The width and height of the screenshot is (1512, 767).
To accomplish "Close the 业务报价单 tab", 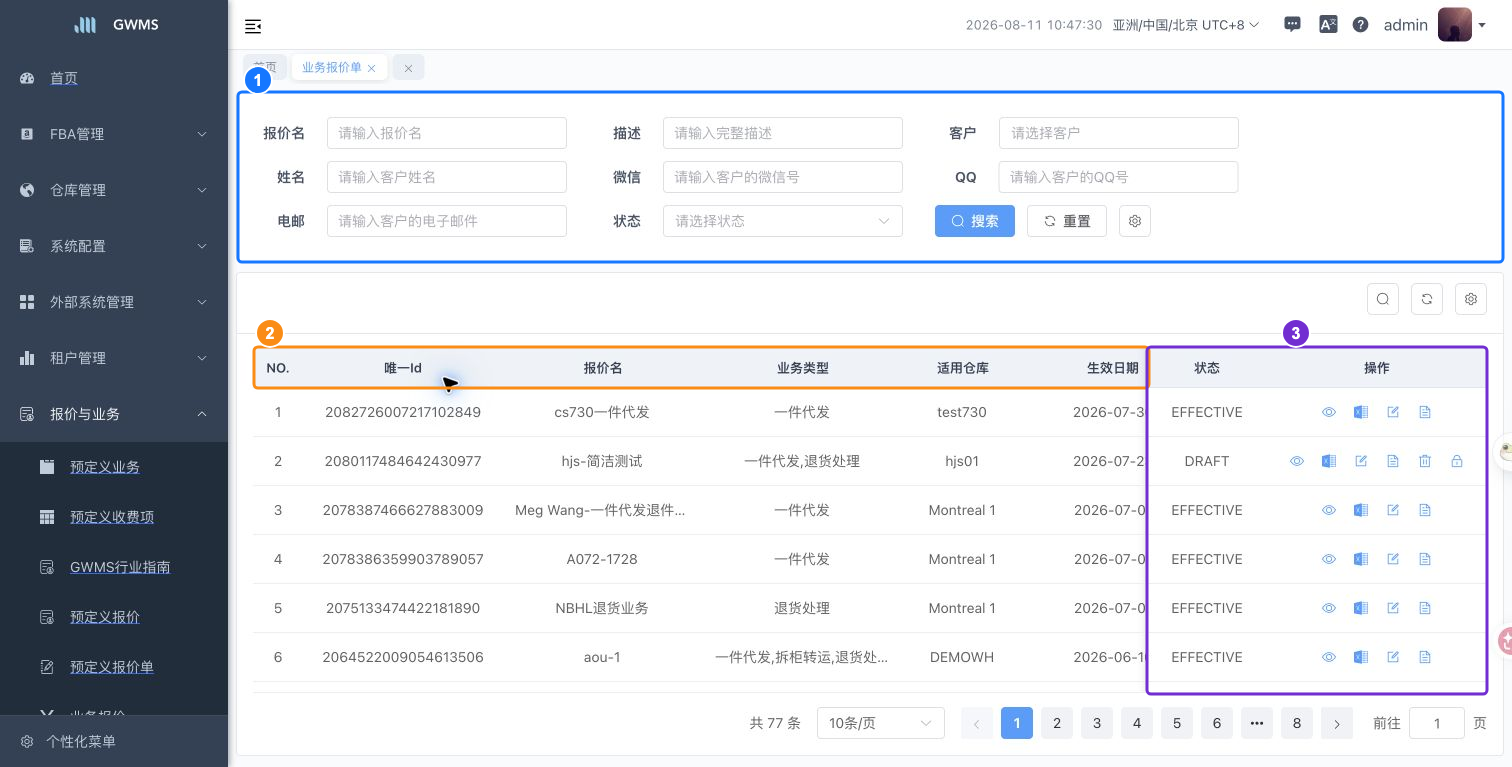I will (372, 68).
